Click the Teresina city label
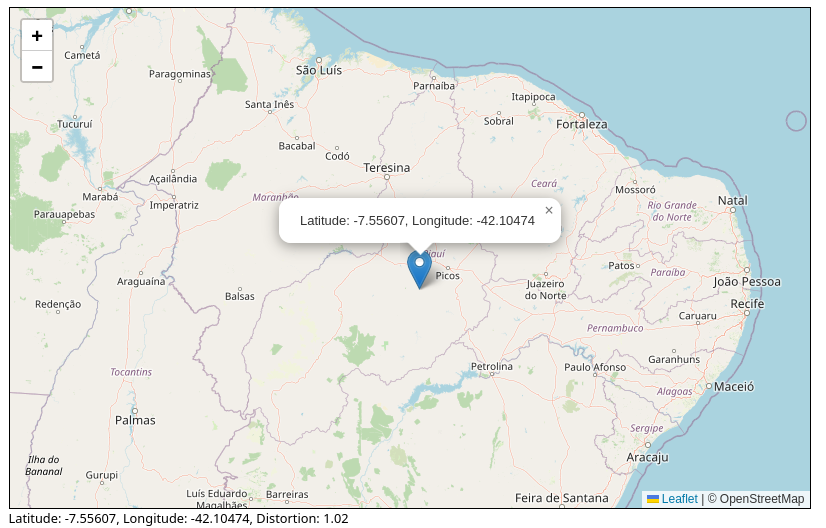 (387, 168)
